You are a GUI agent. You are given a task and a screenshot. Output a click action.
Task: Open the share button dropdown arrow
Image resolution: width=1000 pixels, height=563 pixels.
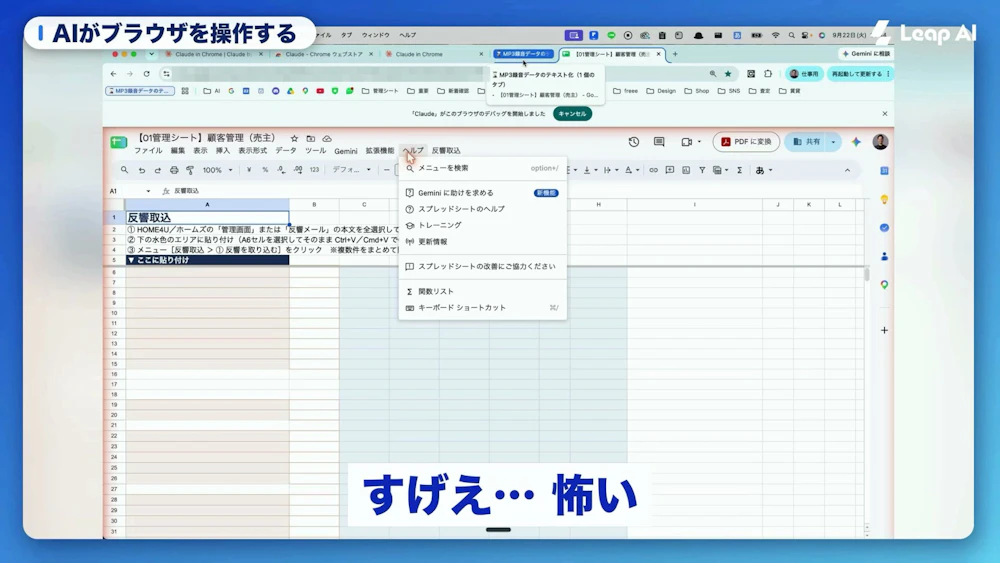click(x=833, y=142)
